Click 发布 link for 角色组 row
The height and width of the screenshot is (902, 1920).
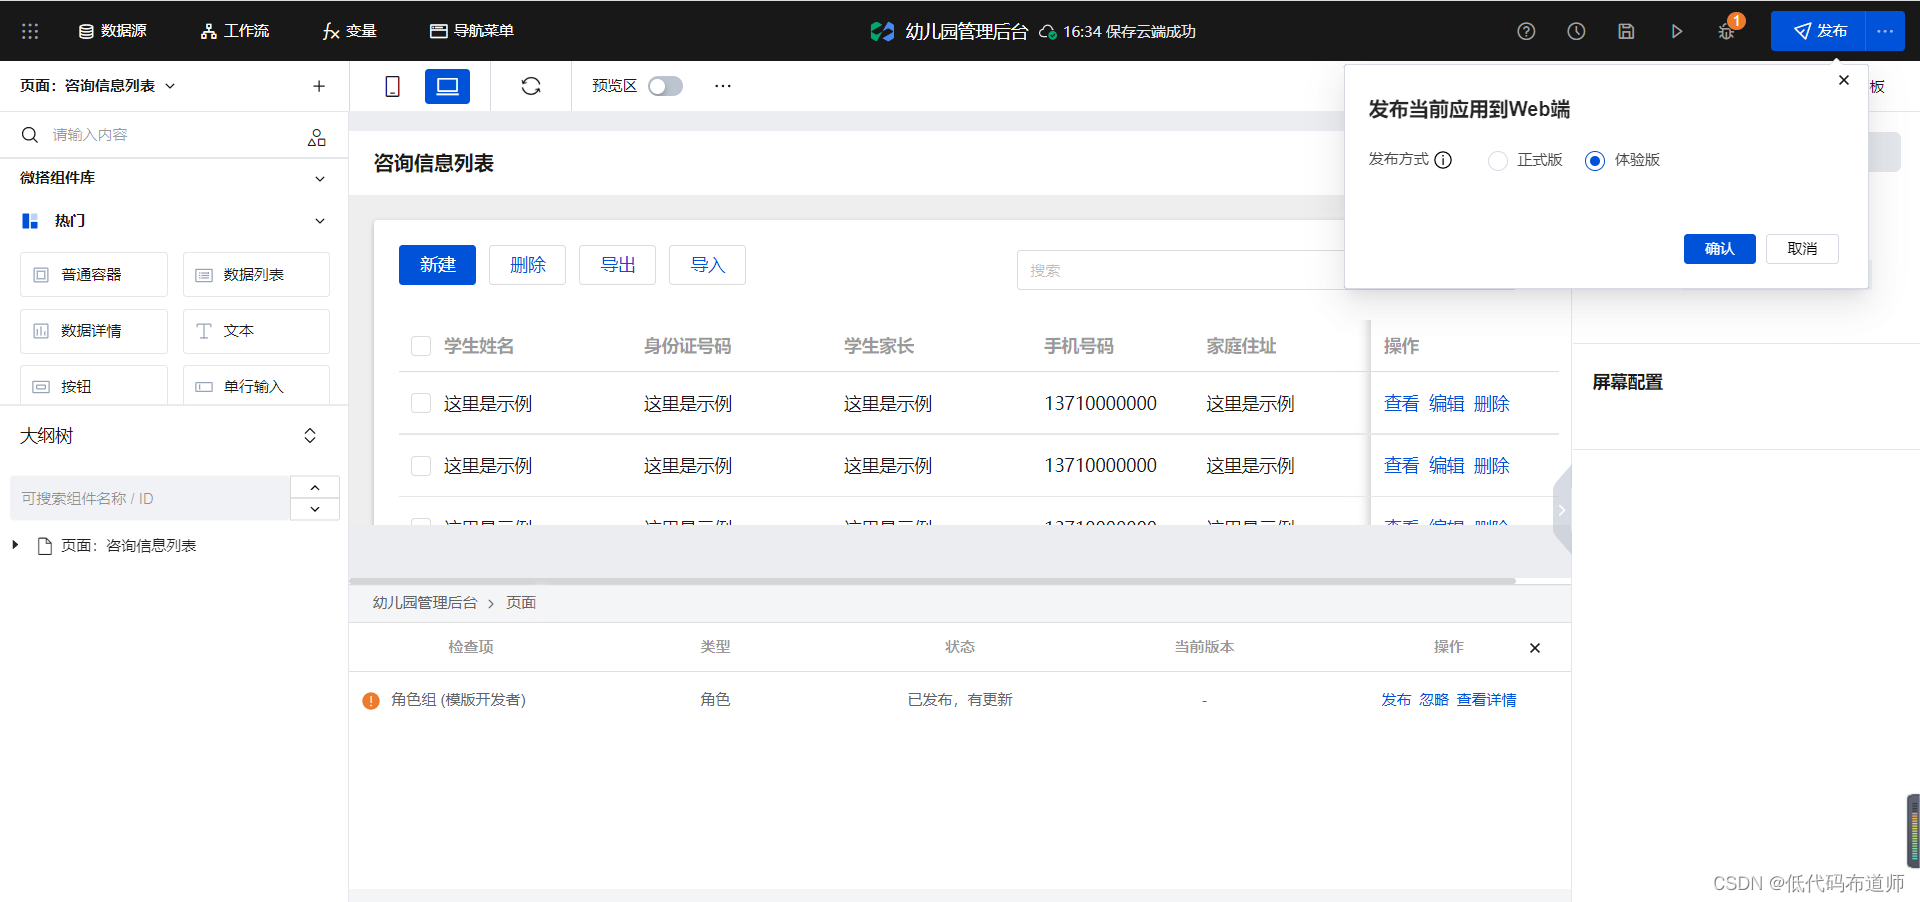tap(1396, 700)
